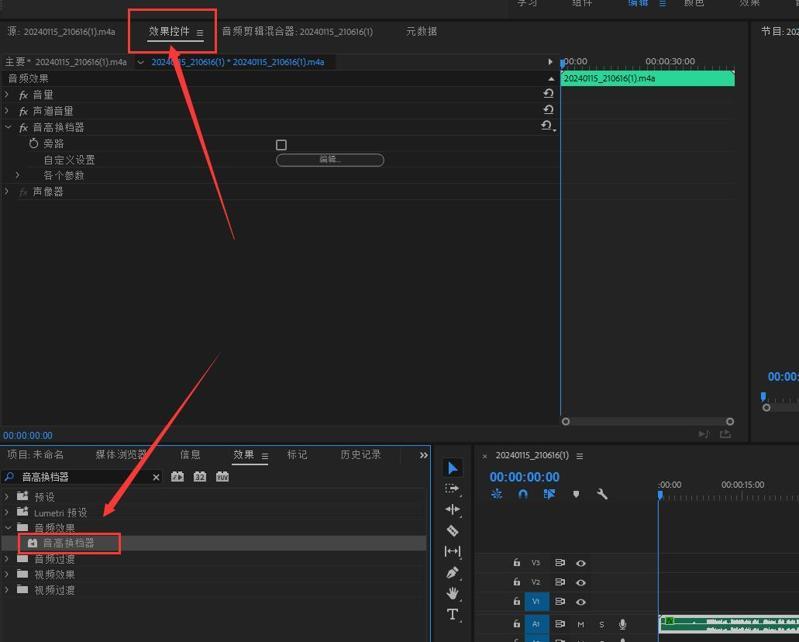Screen dimensions: 799x642
Task: Select the Selection tool arrow
Action: [452, 468]
